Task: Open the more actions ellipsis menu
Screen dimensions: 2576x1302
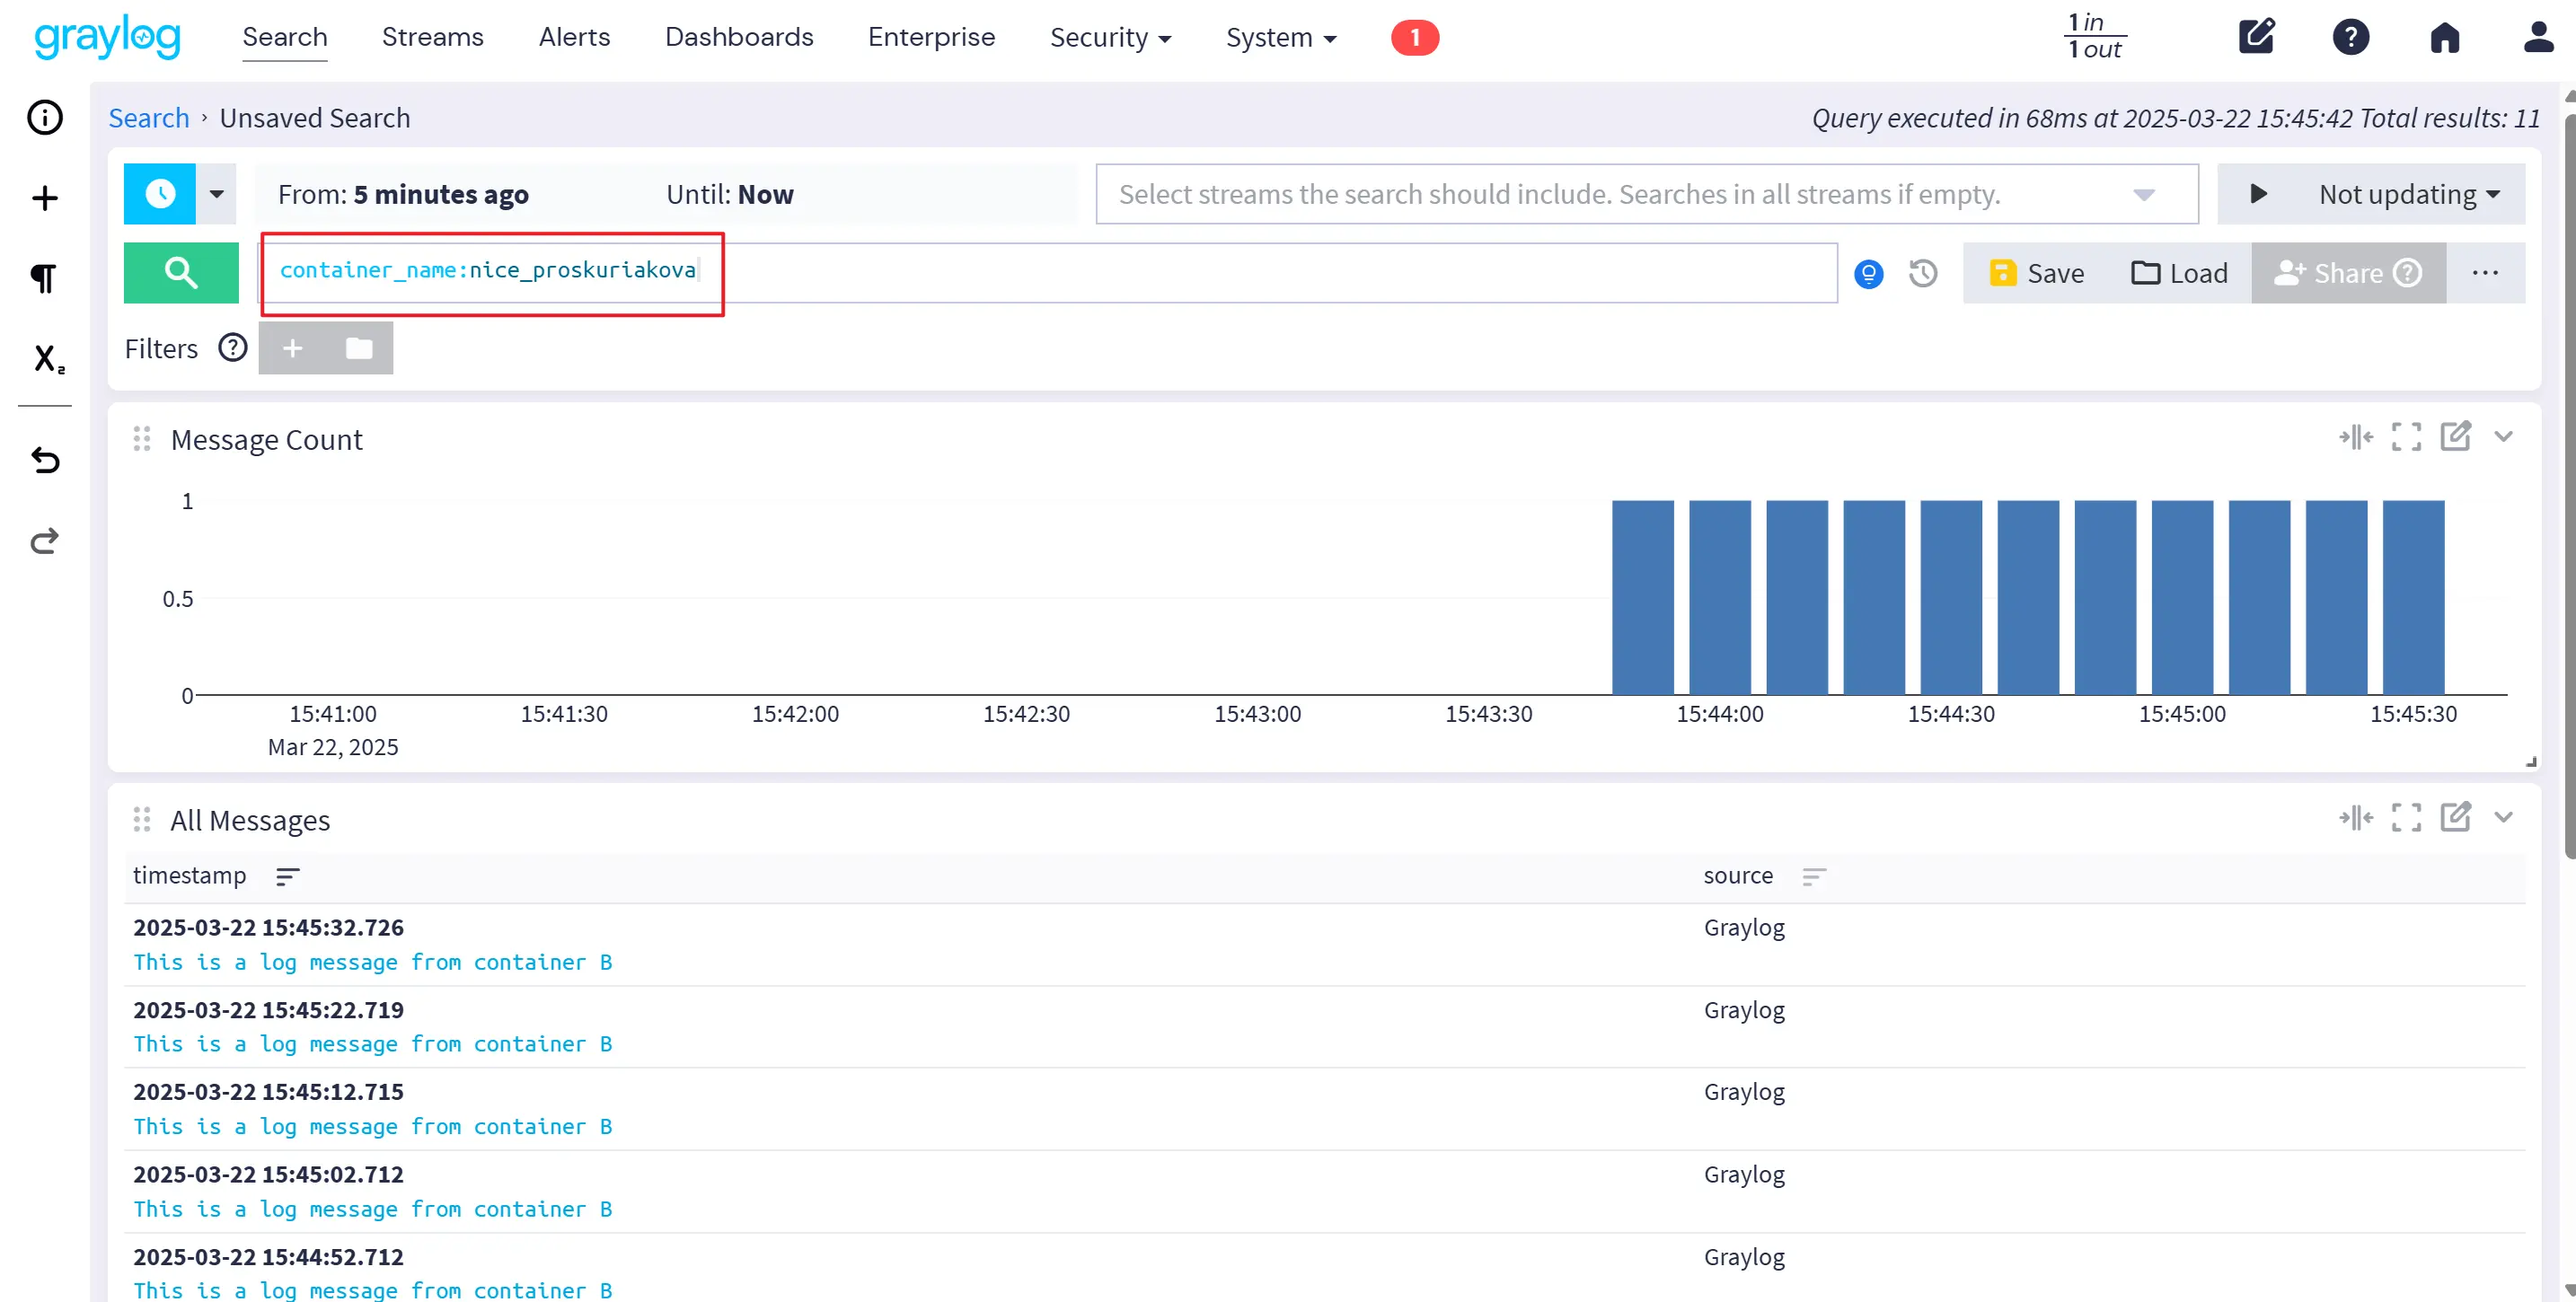Action: tap(2485, 272)
